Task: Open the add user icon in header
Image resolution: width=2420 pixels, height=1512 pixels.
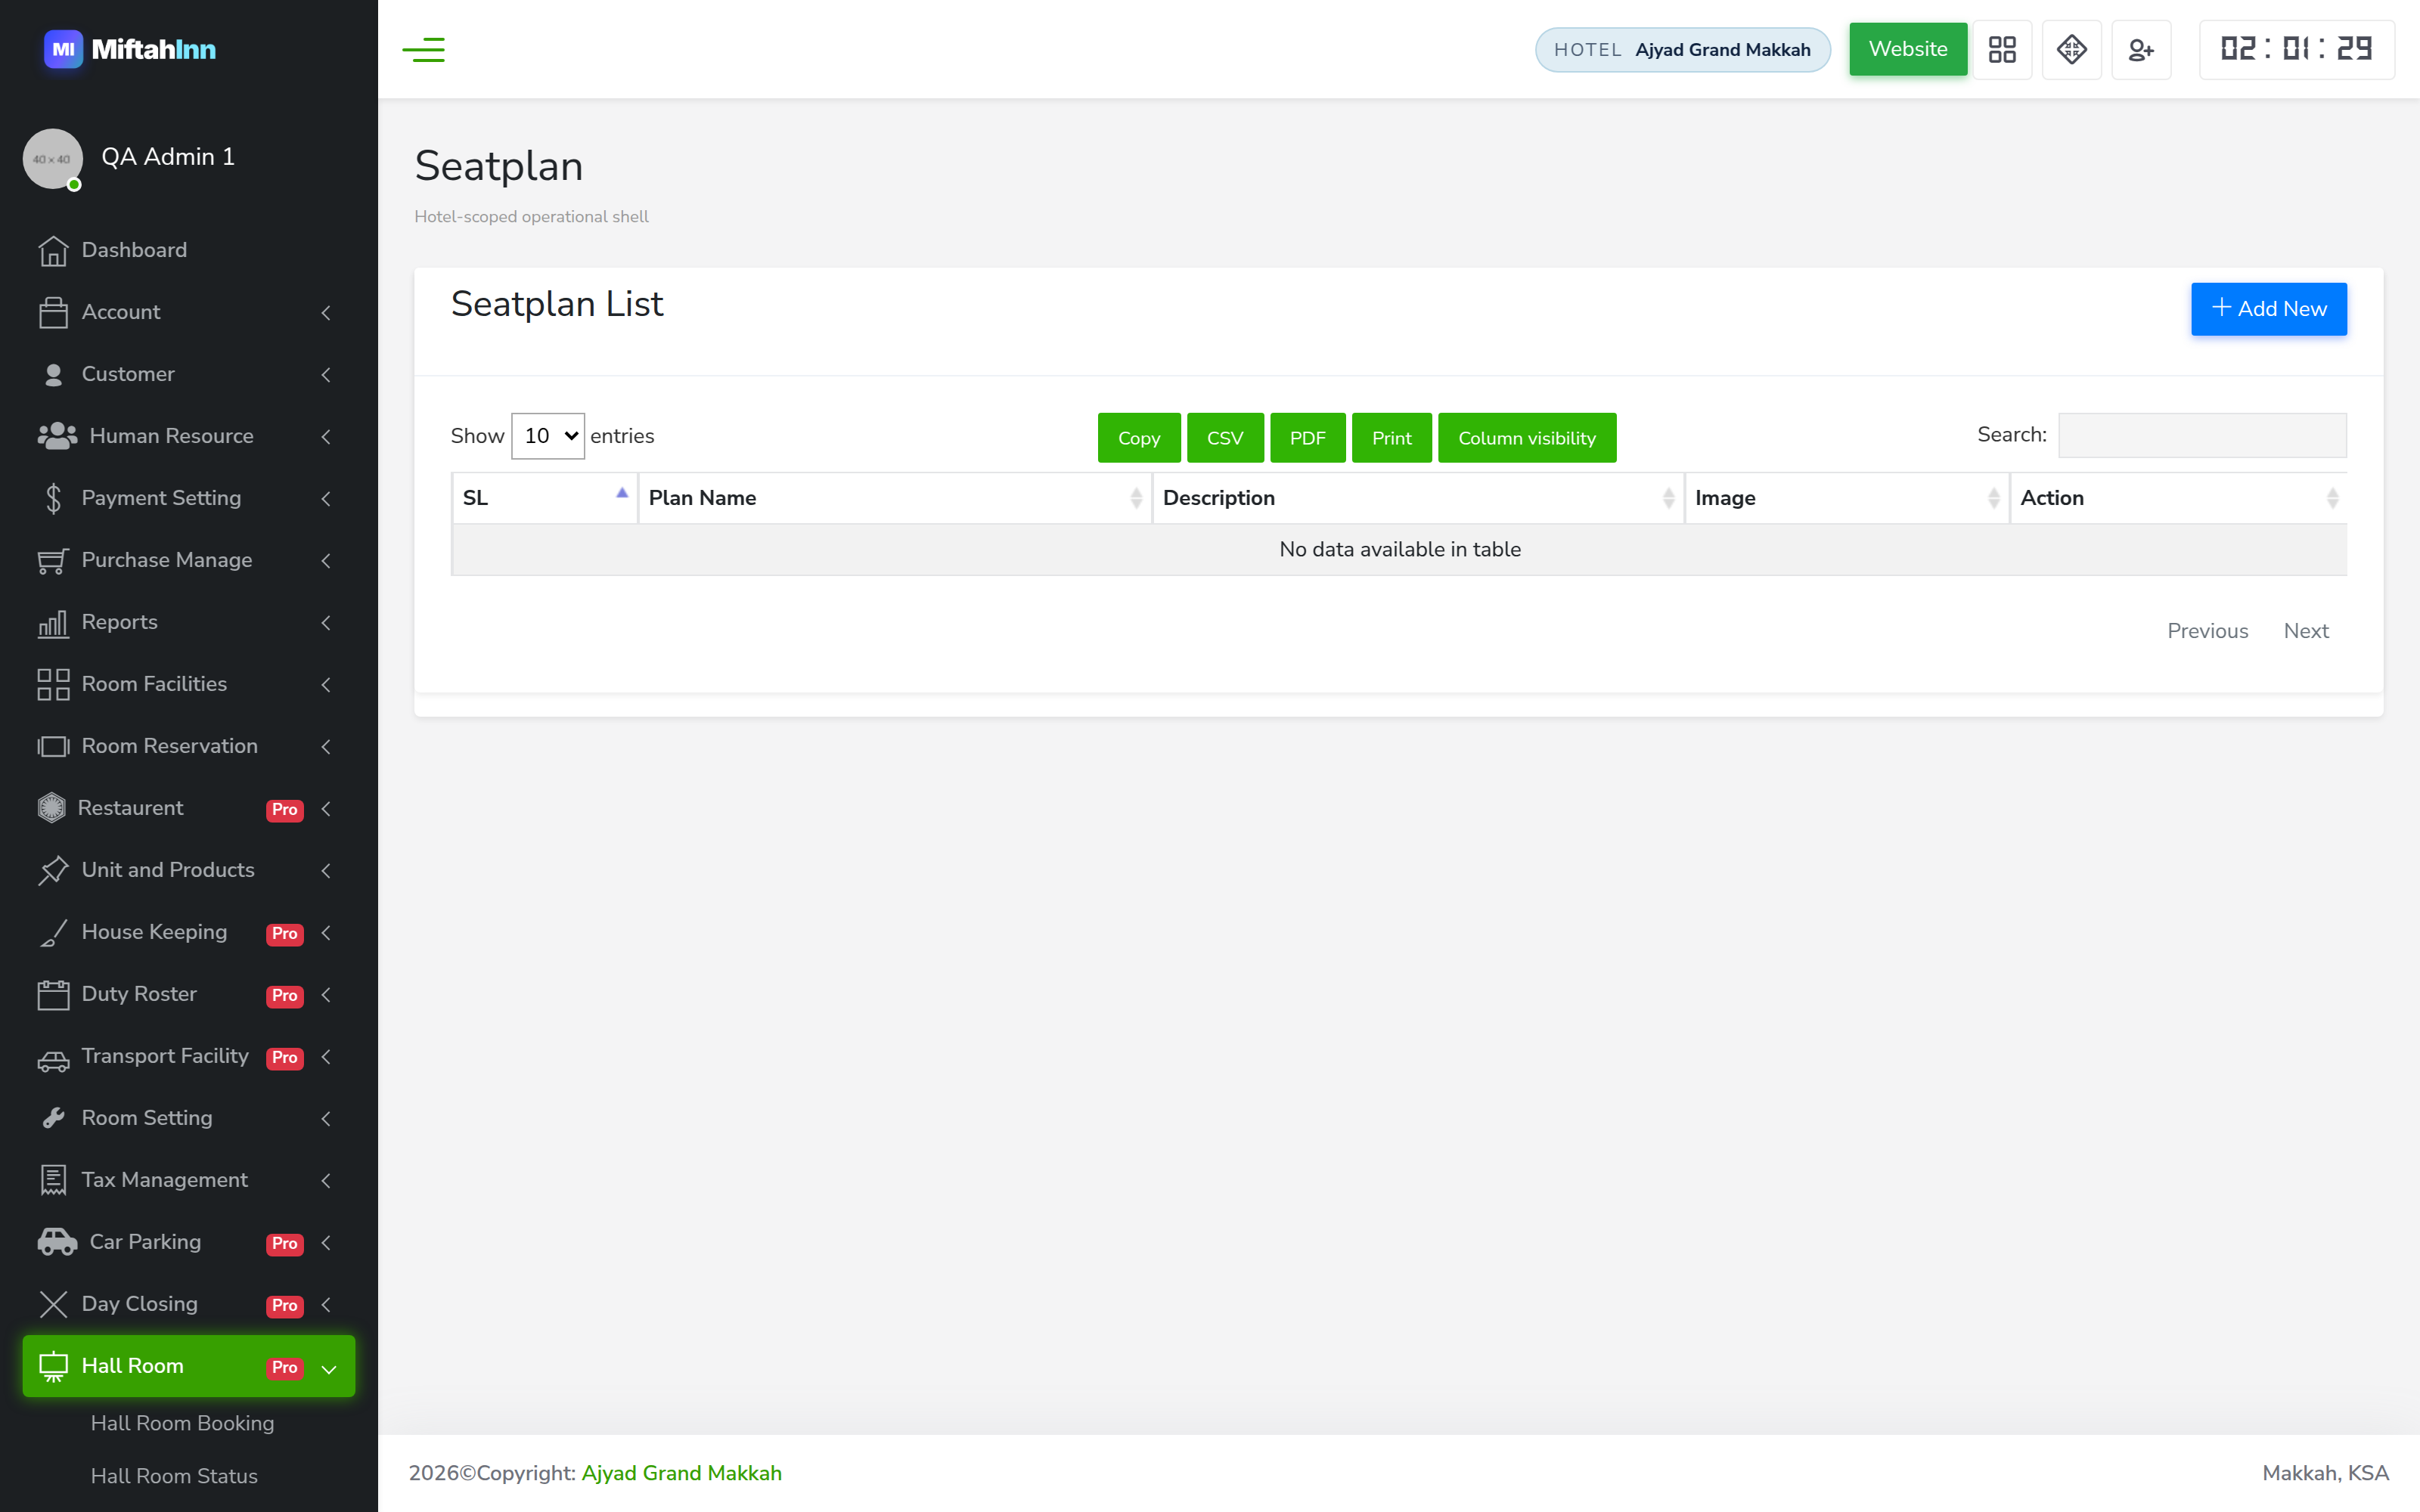Action: point(2141,49)
